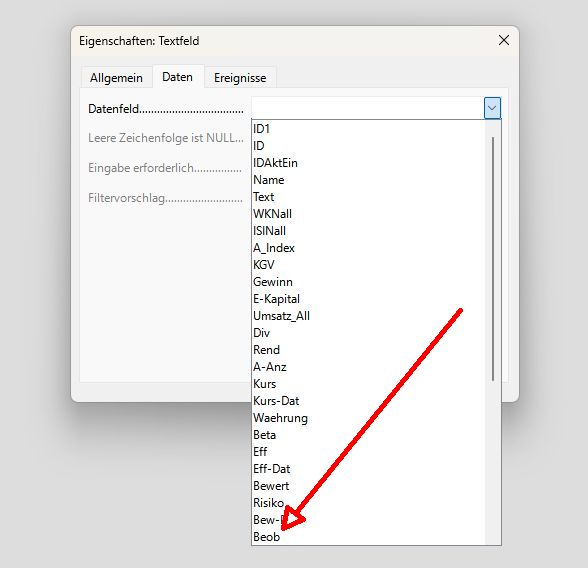The height and width of the screenshot is (568, 588).
Task: Close the Eigenschaften: Textfeld dialog
Action: [504, 40]
